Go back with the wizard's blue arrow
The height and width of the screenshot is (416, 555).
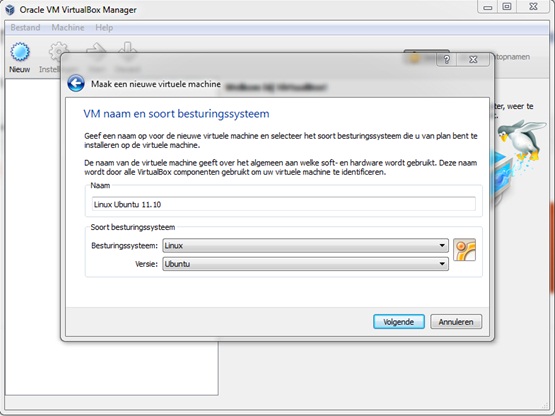(76, 84)
